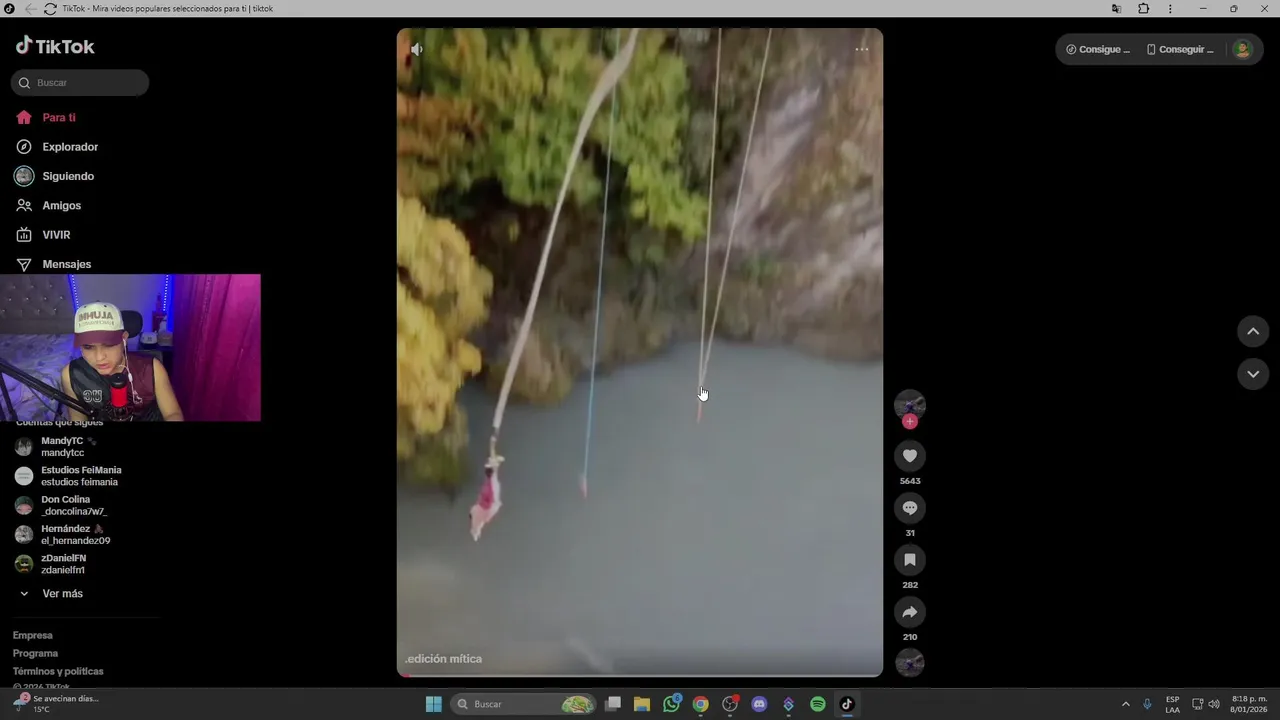Click the people icon beside Amigos
Screen dimensions: 1280x720
[x=24, y=205]
